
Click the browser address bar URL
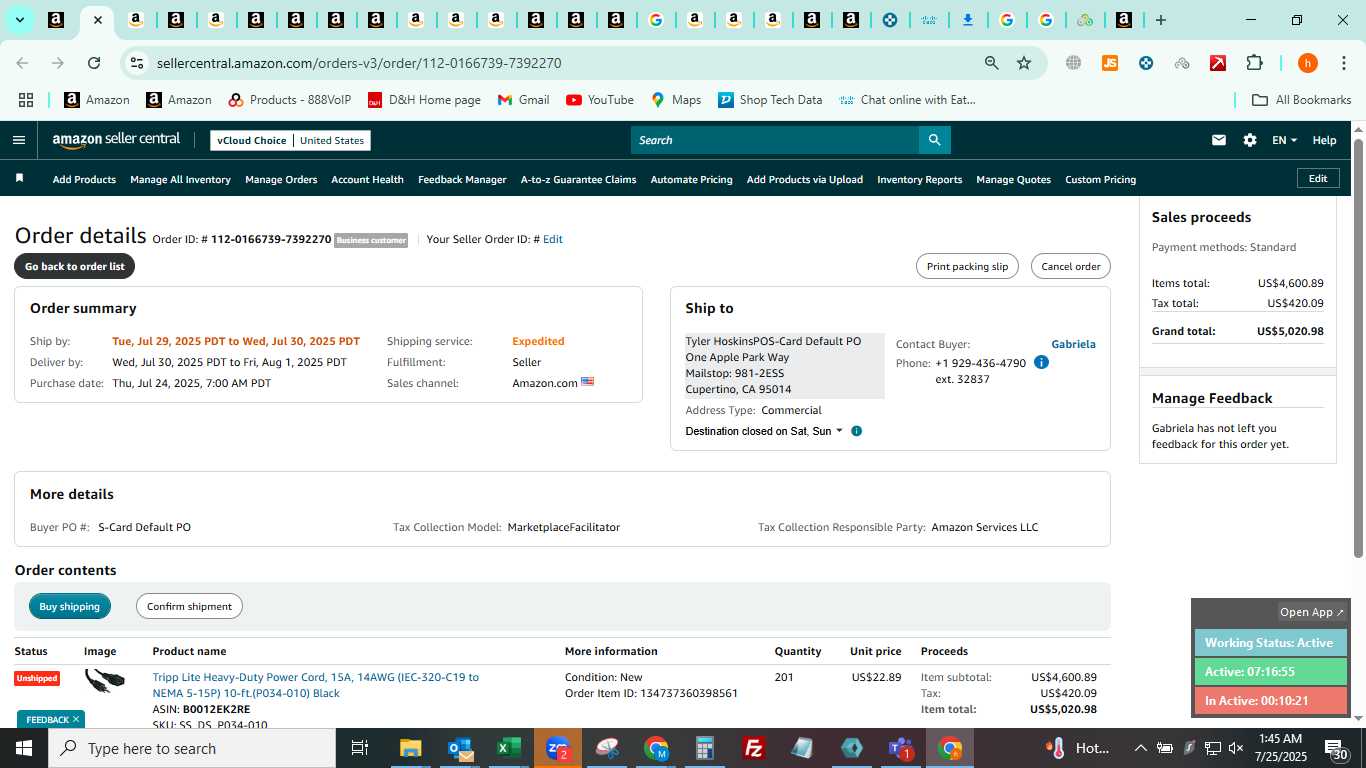coord(359,63)
